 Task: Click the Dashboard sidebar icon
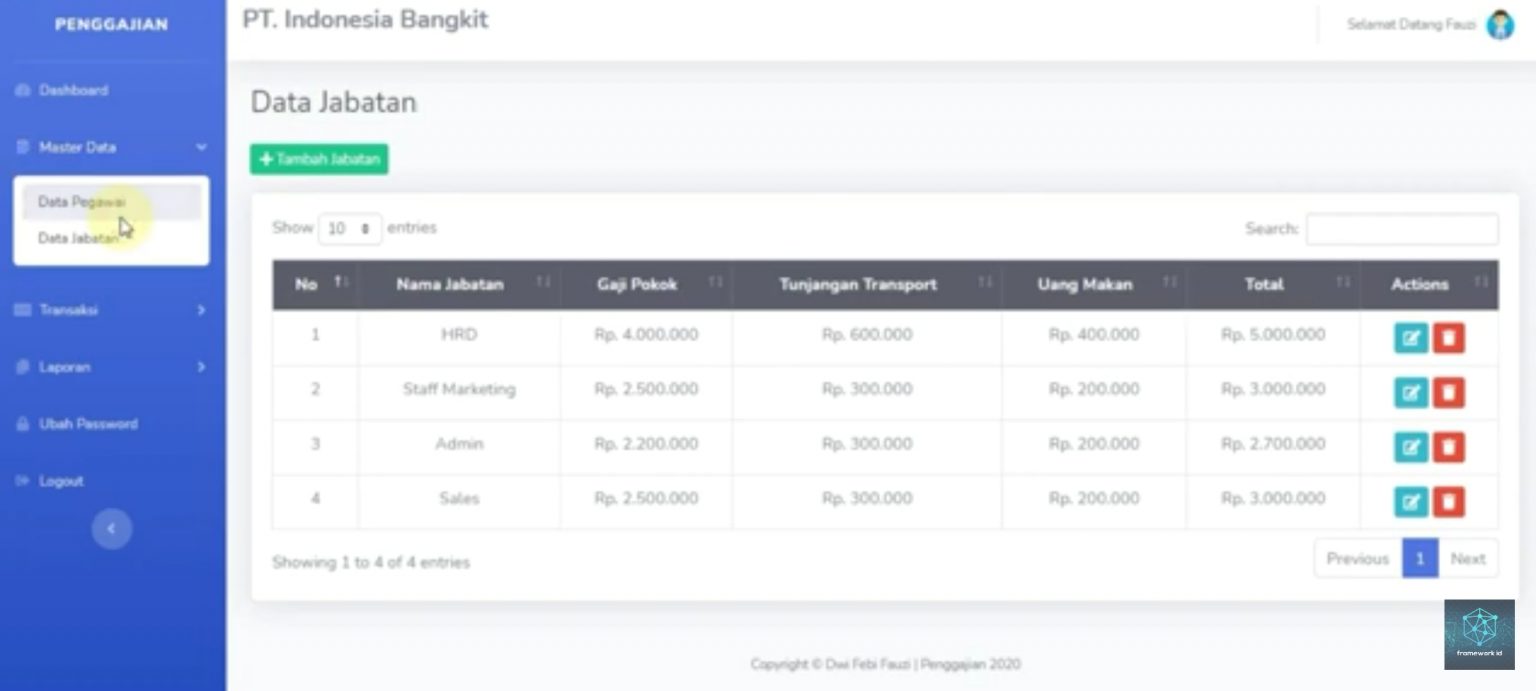point(21,90)
